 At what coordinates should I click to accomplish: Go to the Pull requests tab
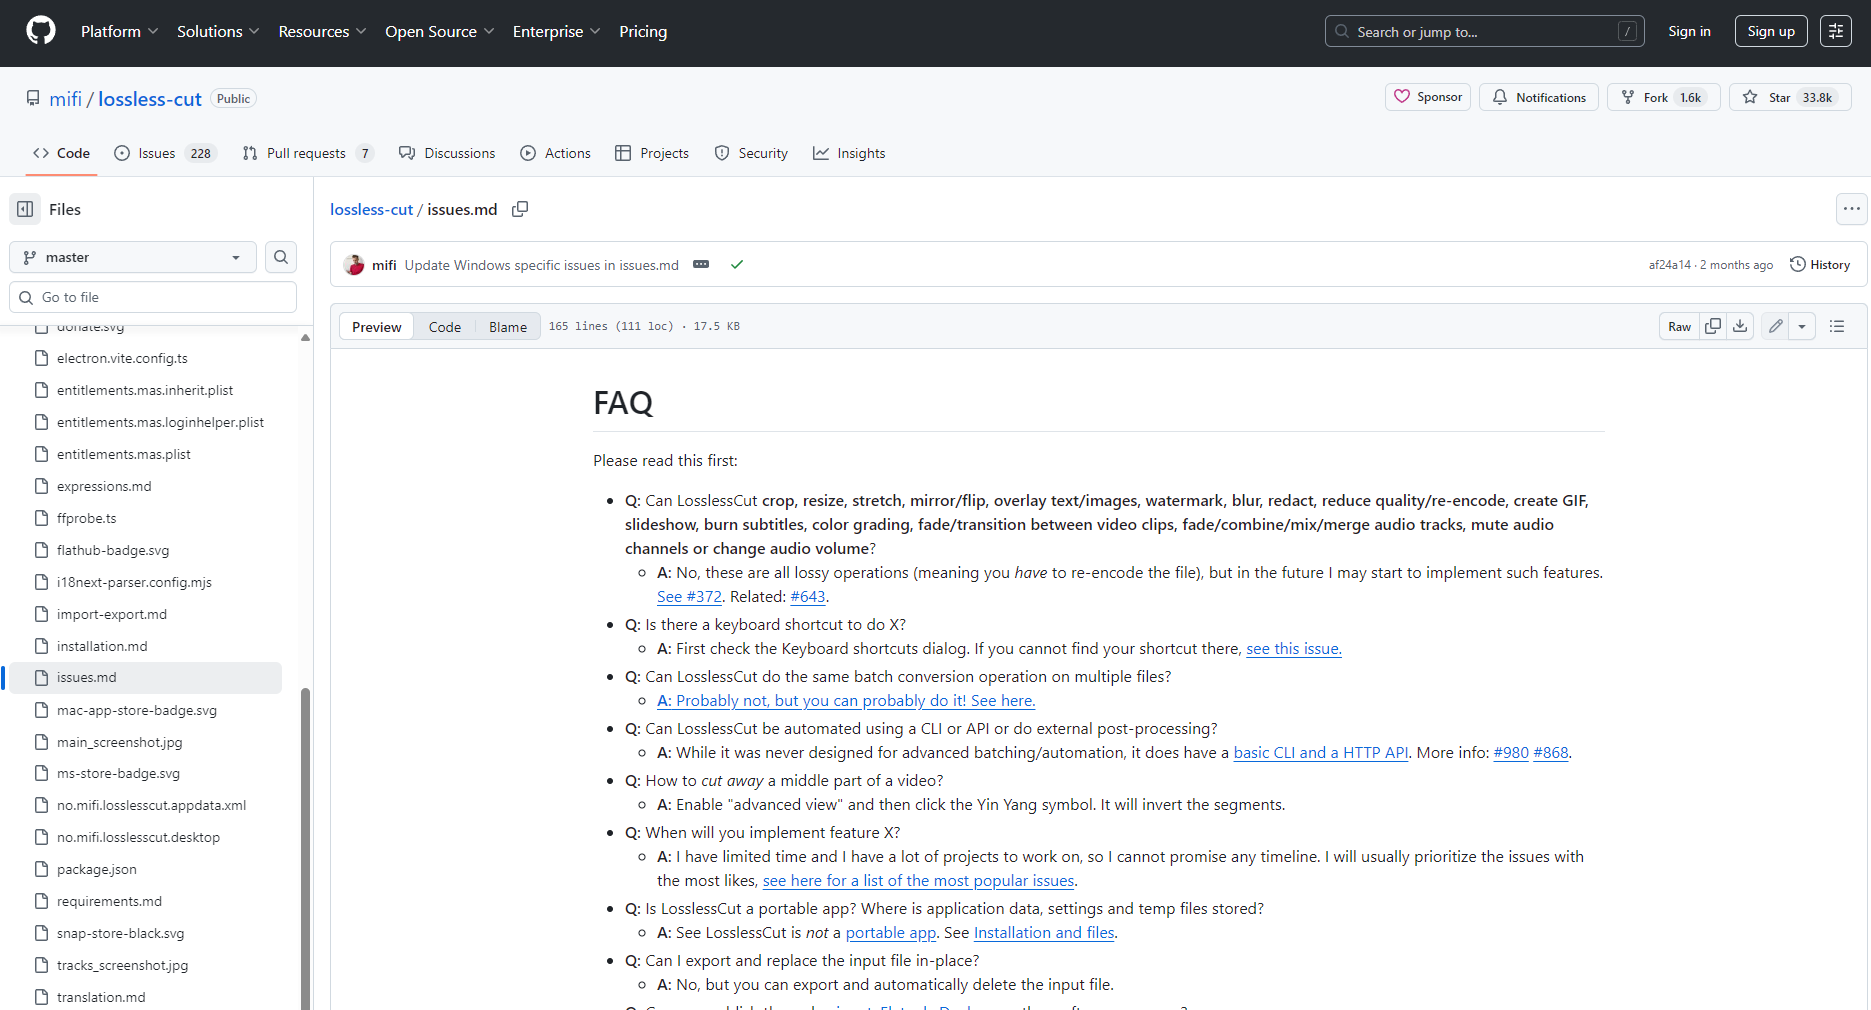click(307, 153)
